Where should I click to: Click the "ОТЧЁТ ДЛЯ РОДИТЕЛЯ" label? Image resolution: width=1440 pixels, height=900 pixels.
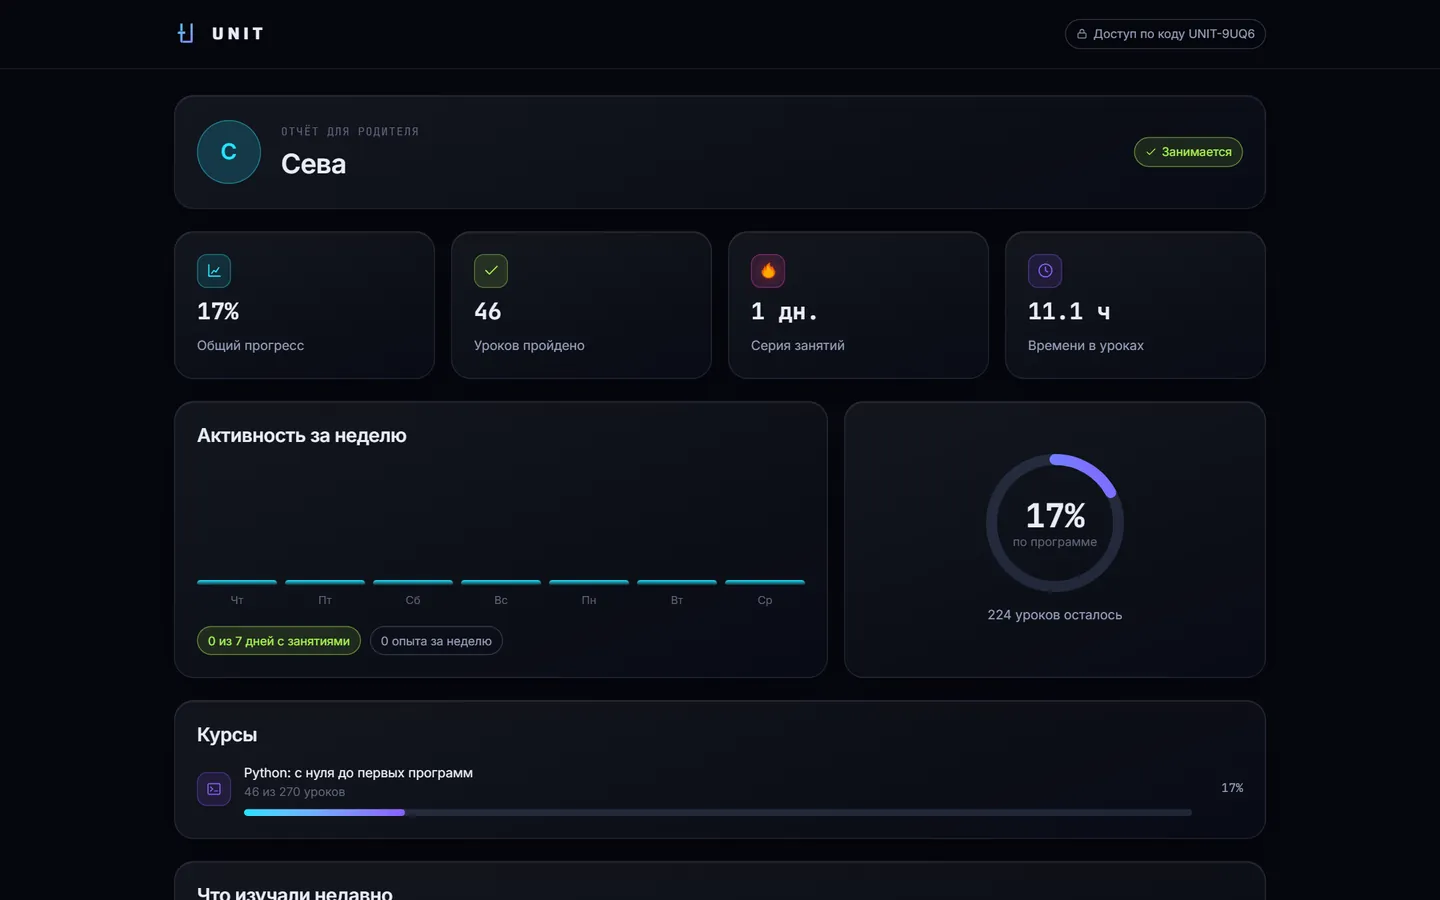click(x=350, y=132)
